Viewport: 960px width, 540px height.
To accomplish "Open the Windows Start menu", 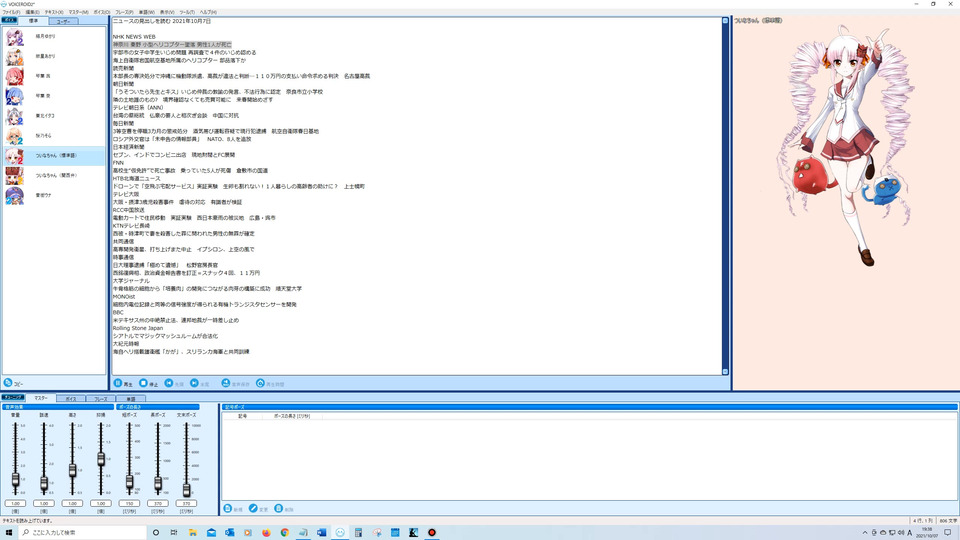I will [x=9, y=533].
